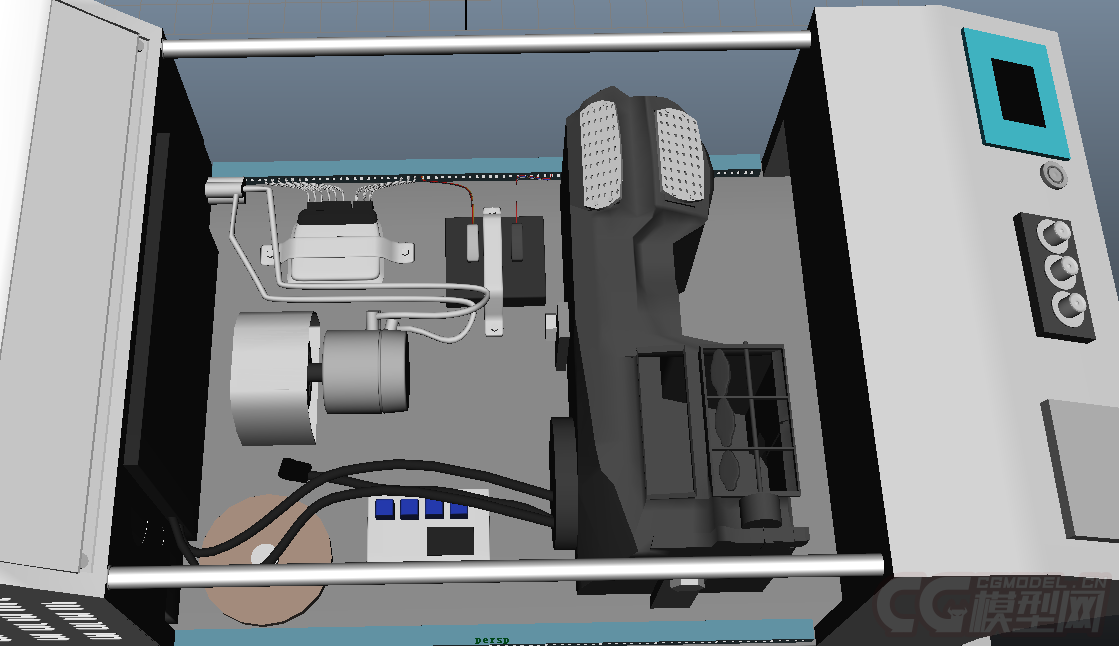Click the persp camera label in the viewport
Screen dimensions: 1119x646
[491, 638]
